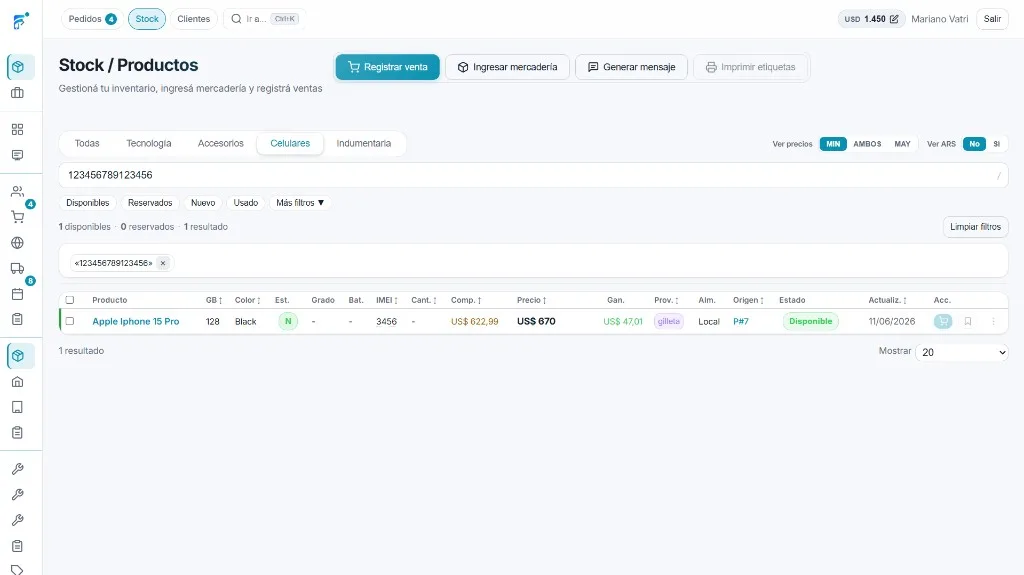
Task: Sort the table by Precio column
Action: click(532, 300)
